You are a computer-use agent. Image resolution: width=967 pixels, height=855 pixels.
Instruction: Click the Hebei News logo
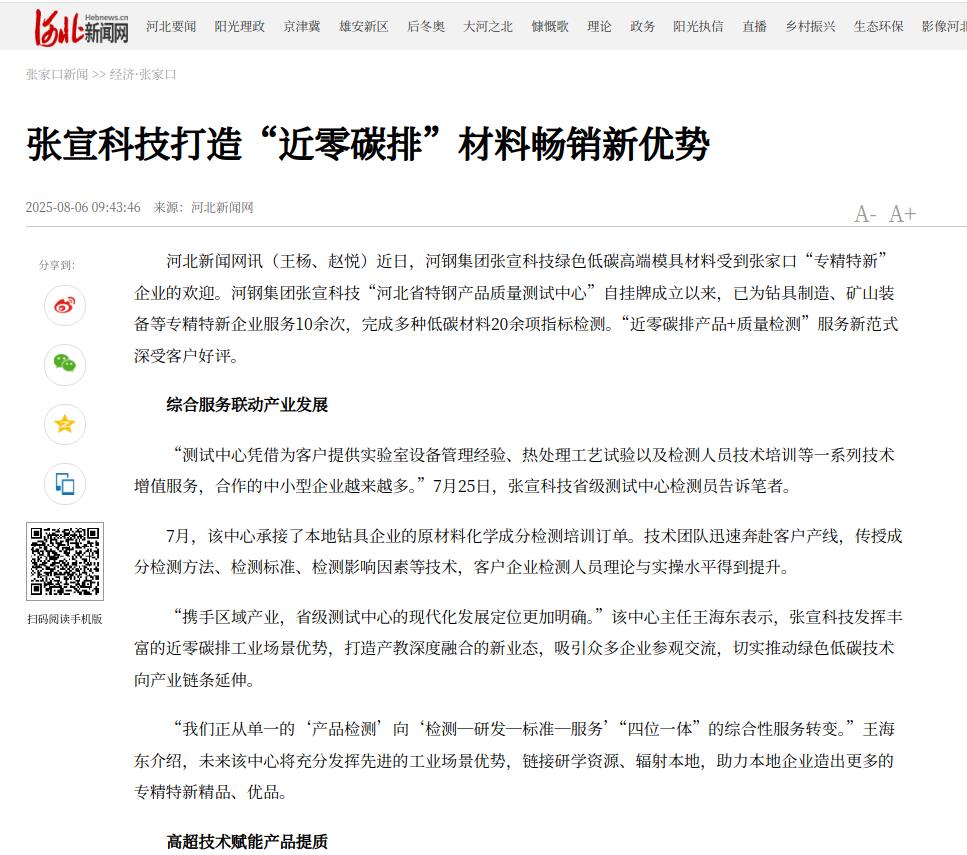[82, 26]
